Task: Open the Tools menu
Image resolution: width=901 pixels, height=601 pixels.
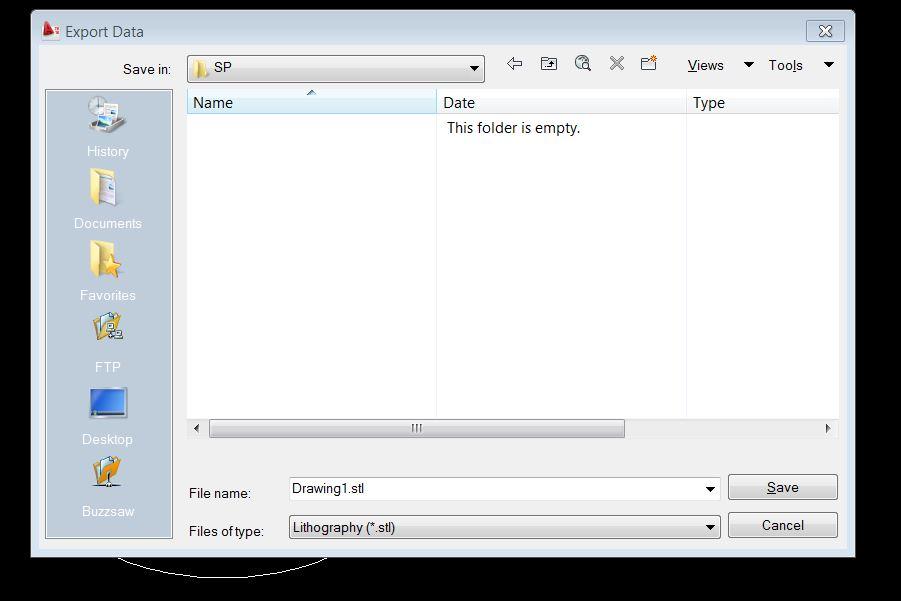Action: pos(786,66)
